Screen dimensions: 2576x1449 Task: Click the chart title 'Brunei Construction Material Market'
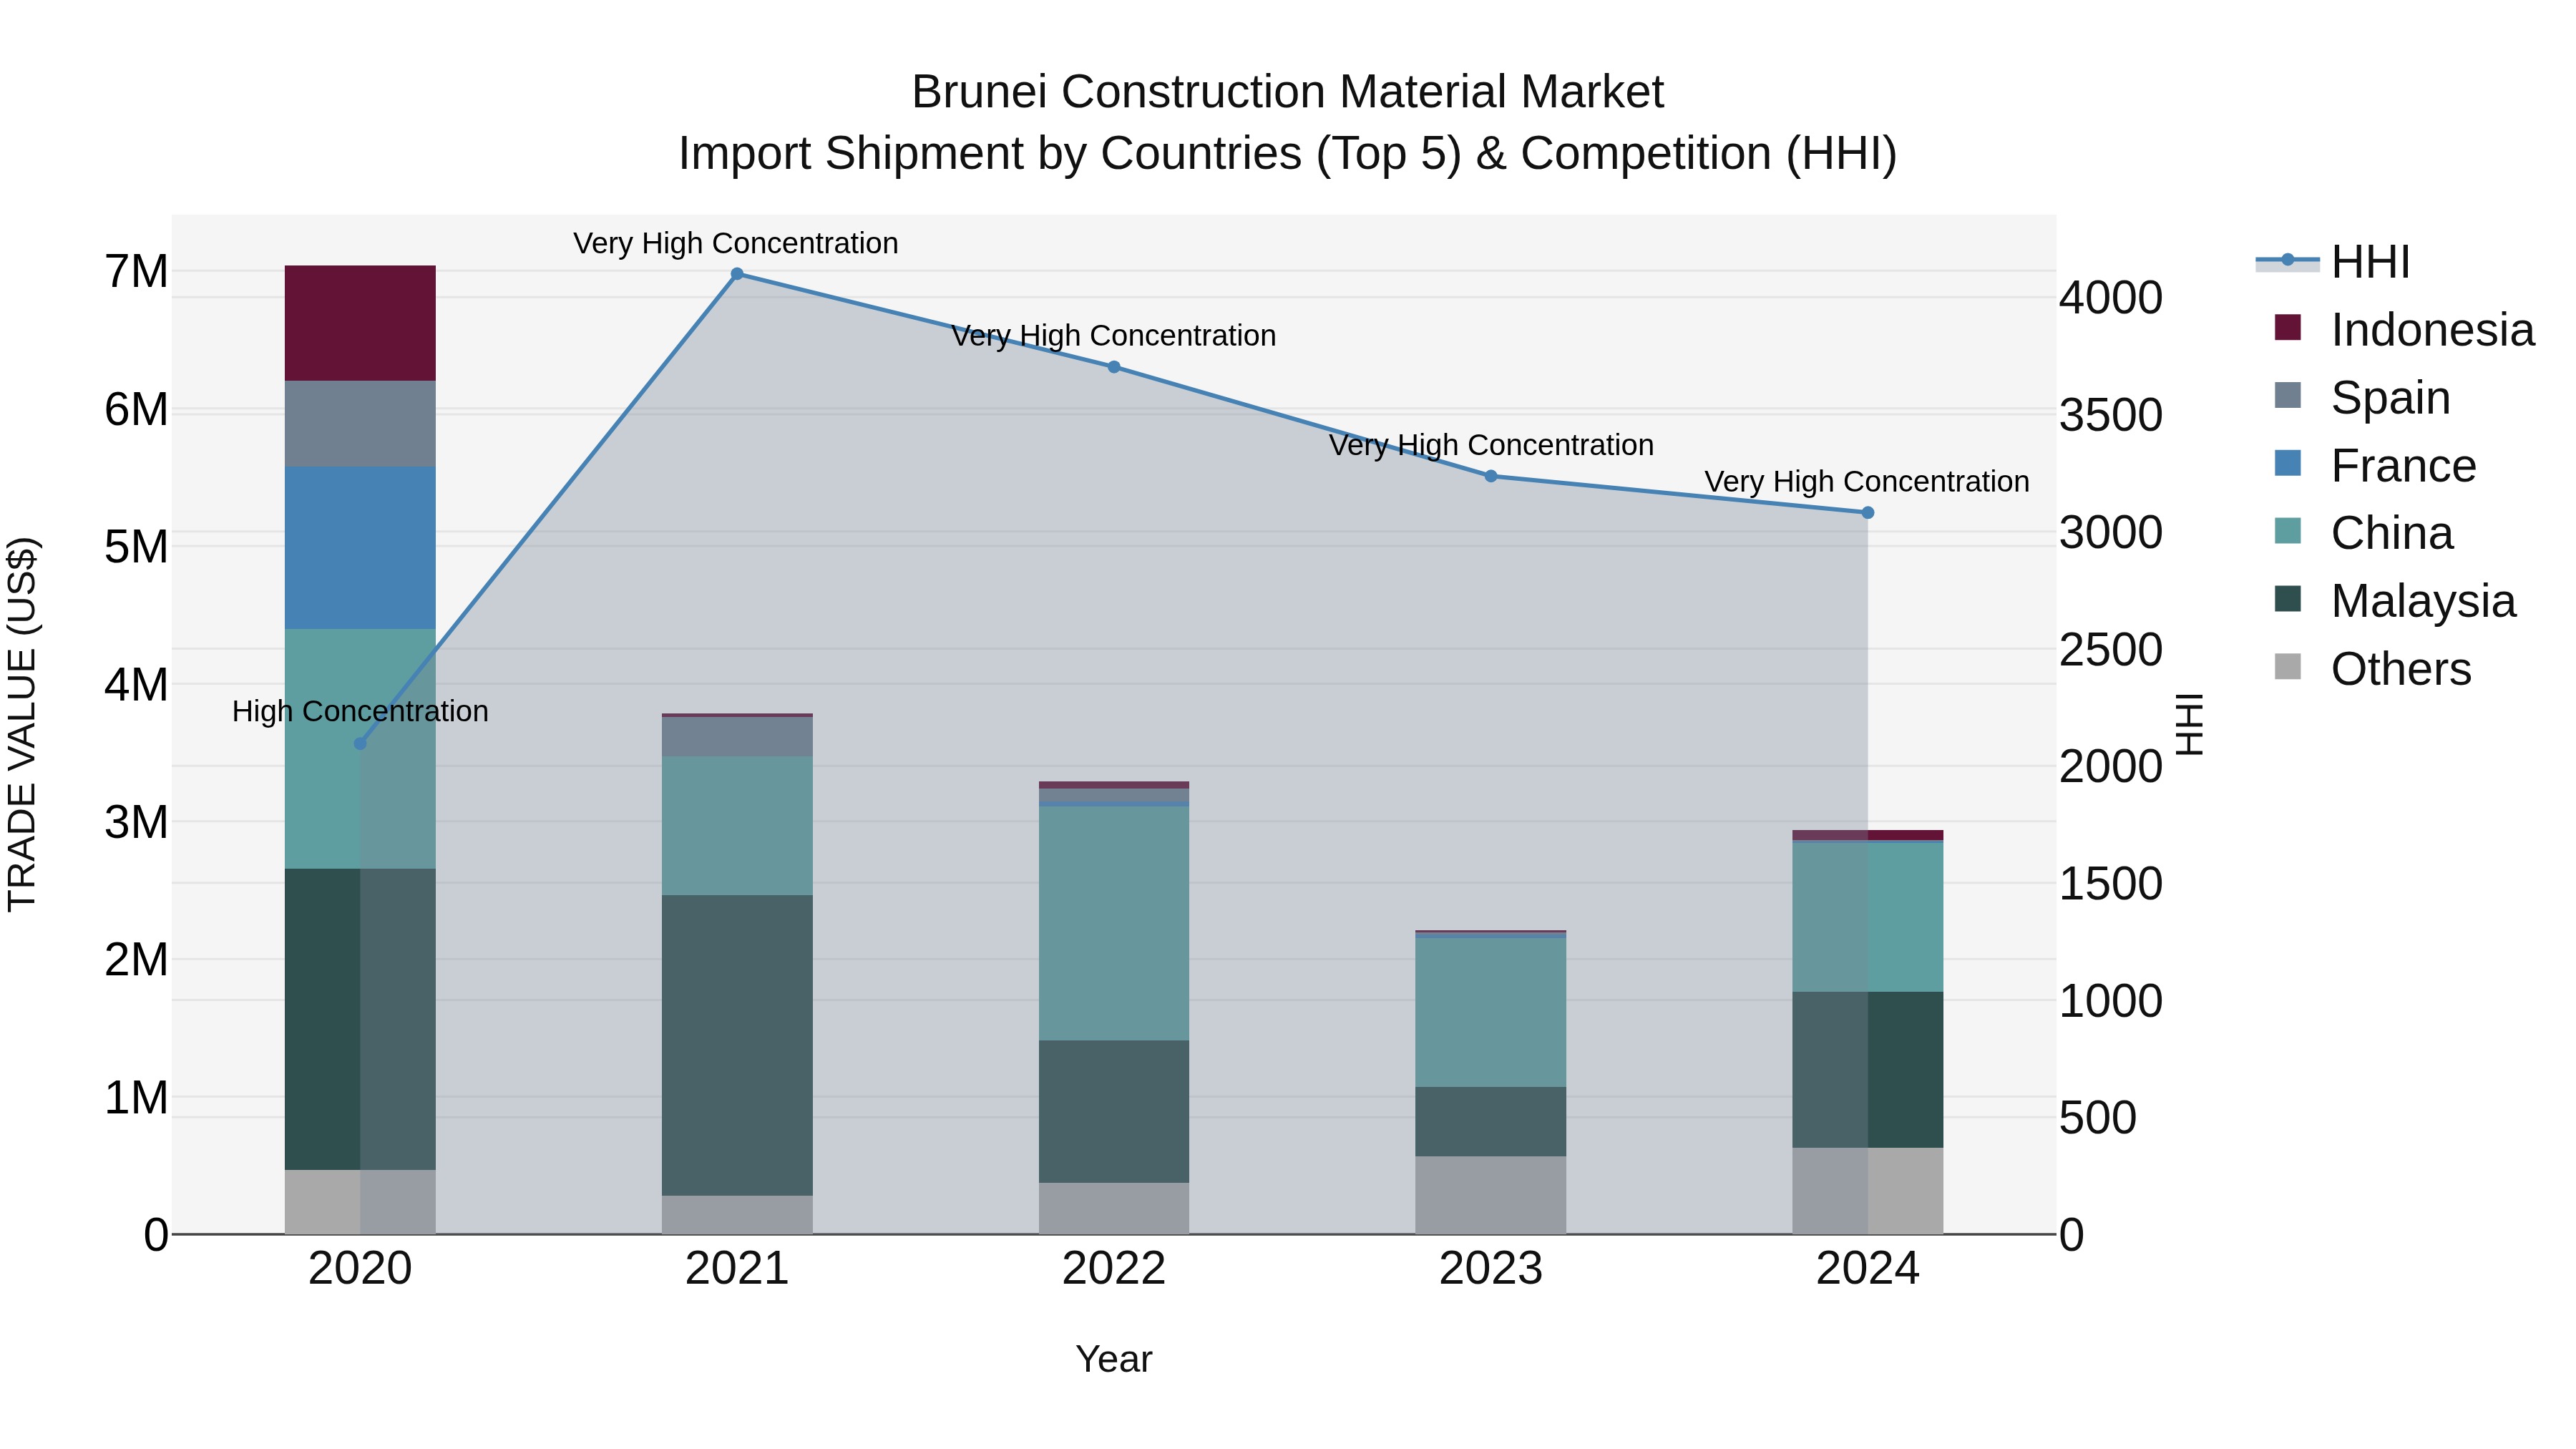pyautogui.click(x=1288, y=92)
